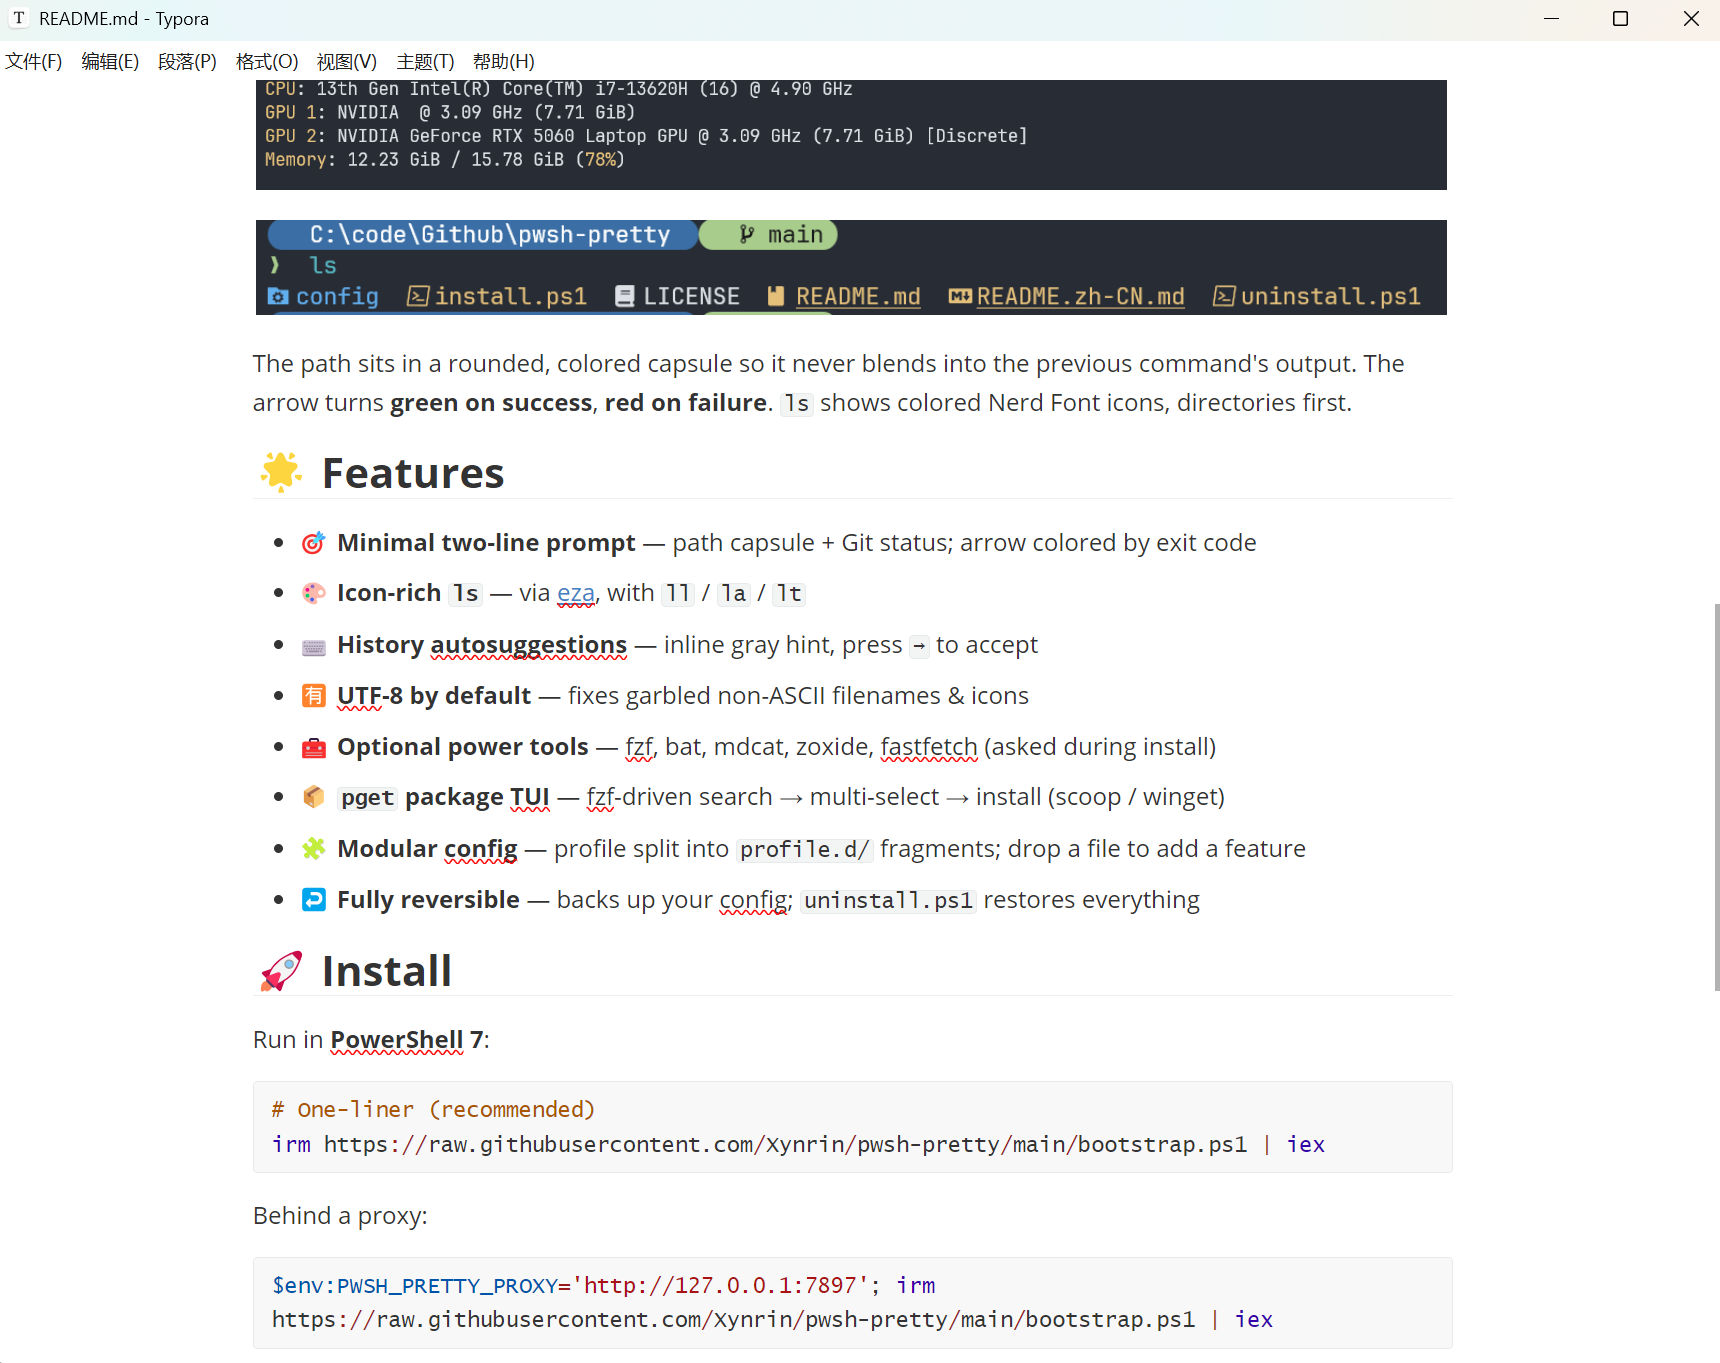Click the Features heading text
Viewport: 1720px width, 1363px height.
click(x=413, y=473)
